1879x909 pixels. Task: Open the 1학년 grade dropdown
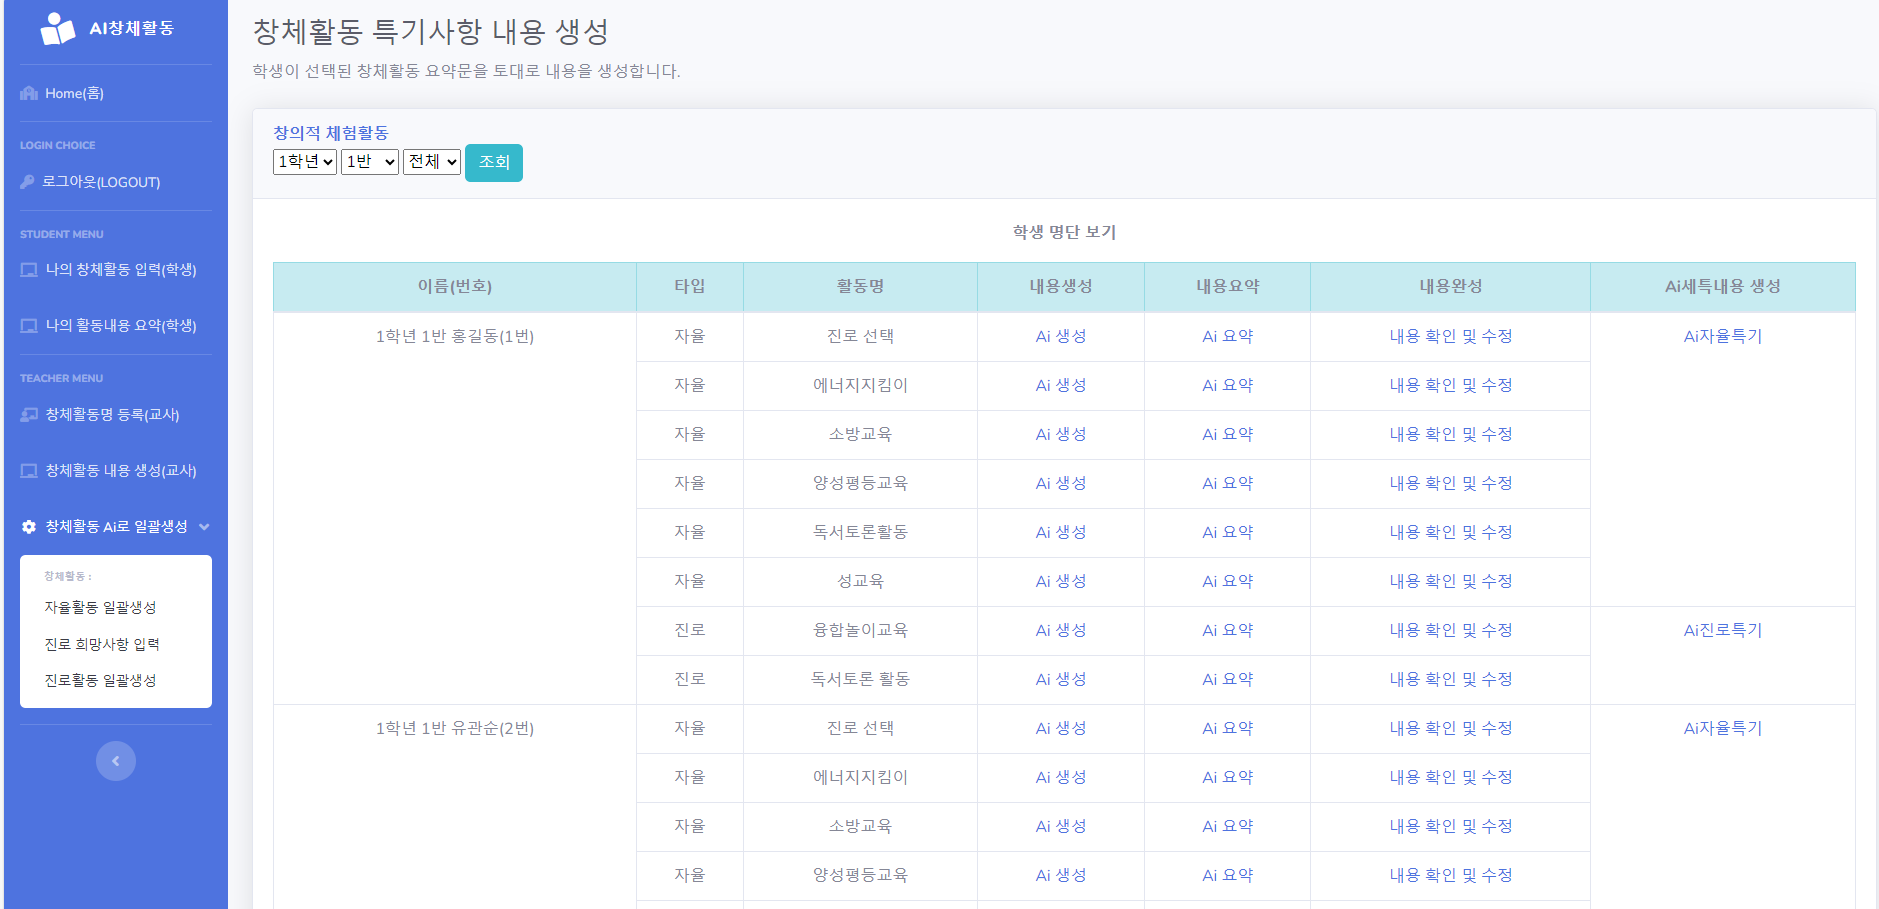pos(305,162)
